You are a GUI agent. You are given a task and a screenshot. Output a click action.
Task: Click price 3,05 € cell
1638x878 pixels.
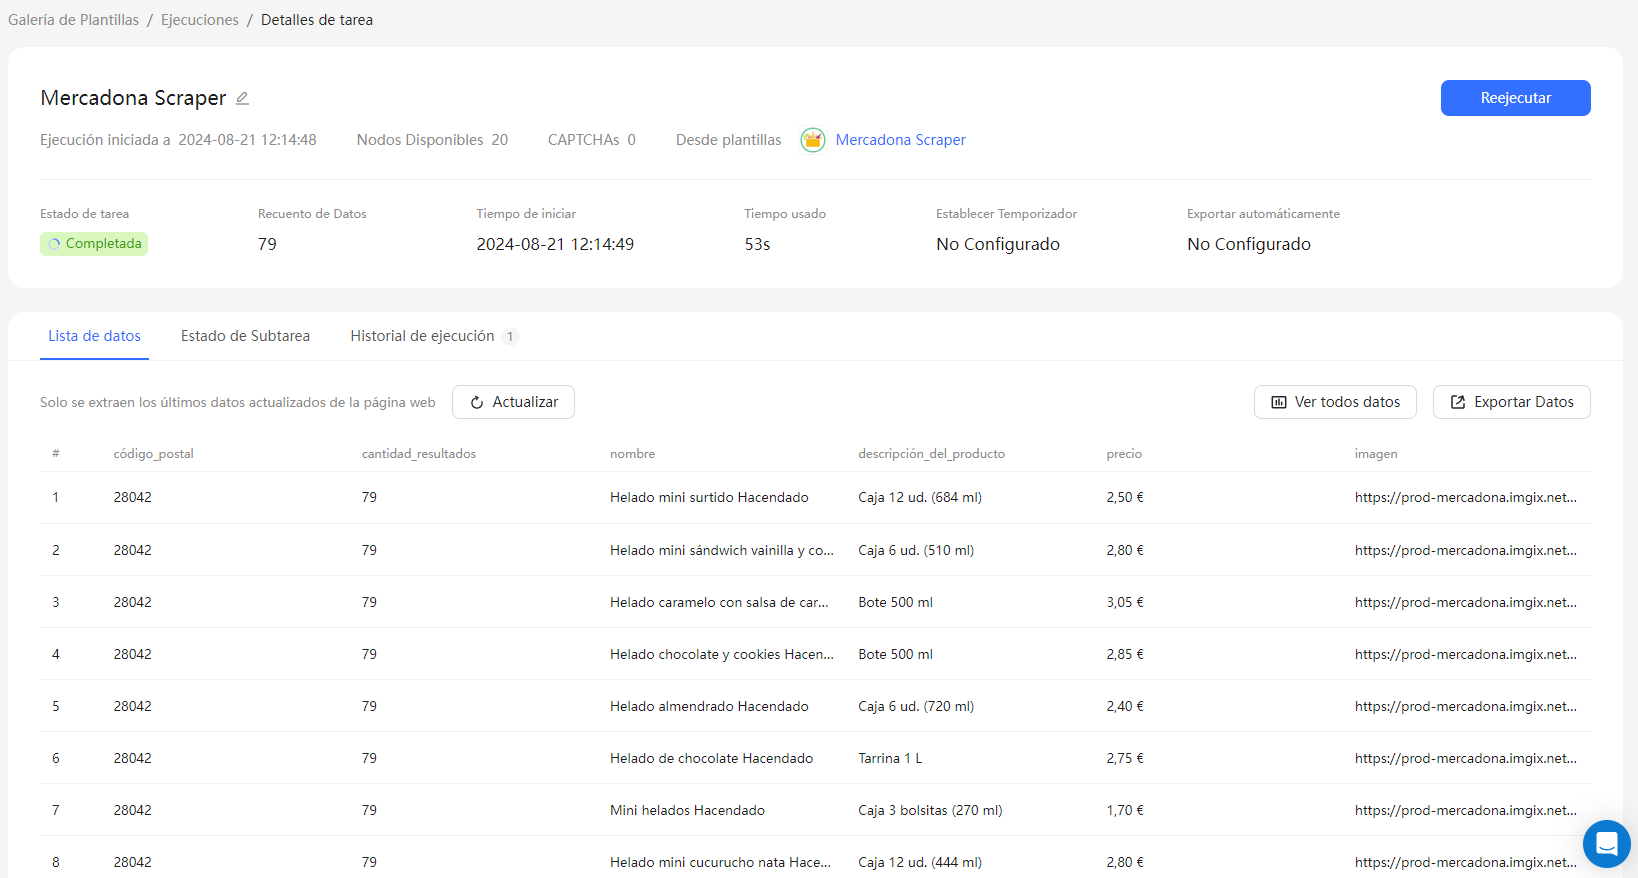click(1125, 602)
